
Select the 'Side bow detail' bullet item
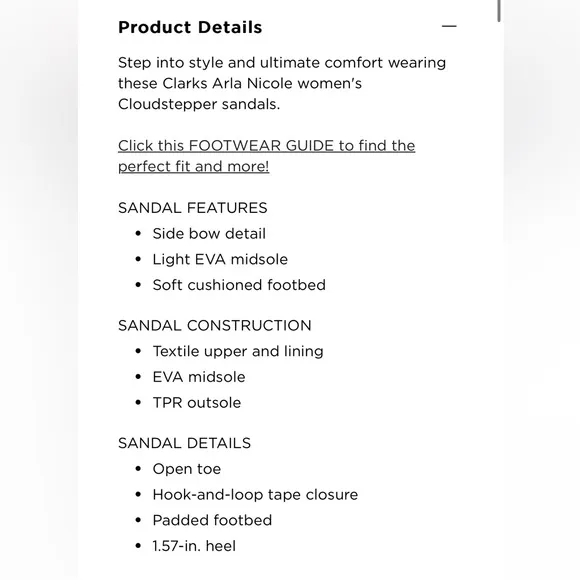tap(209, 234)
